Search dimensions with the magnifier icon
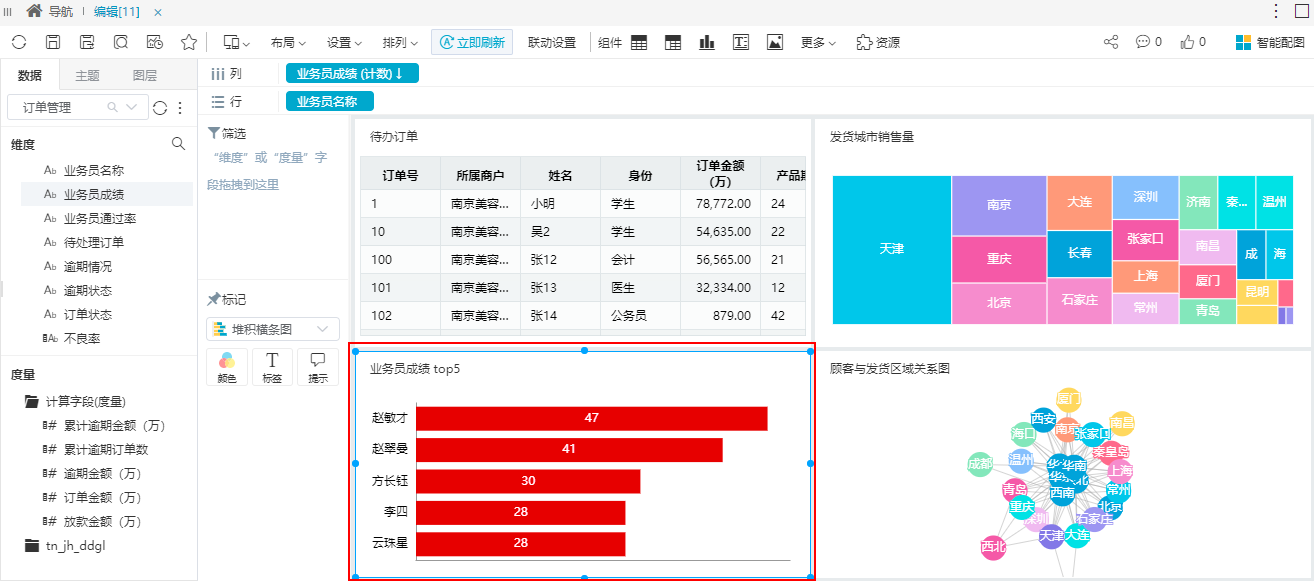The image size is (1314, 581). pyautogui.click(x=179, y=144)
